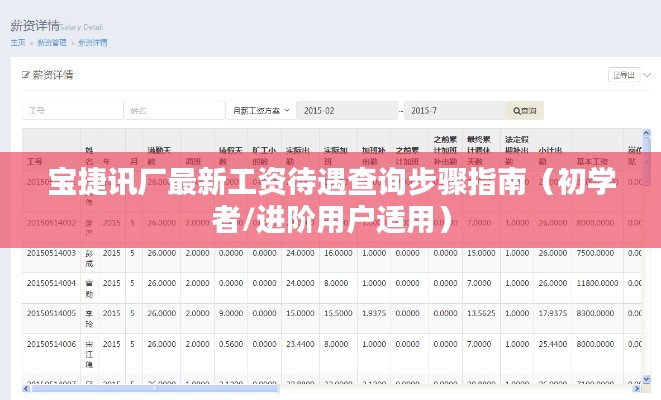The image size is (661, 400).
Task: Select the employee ID cell 20150514004
Action: [x=51, y=283]
